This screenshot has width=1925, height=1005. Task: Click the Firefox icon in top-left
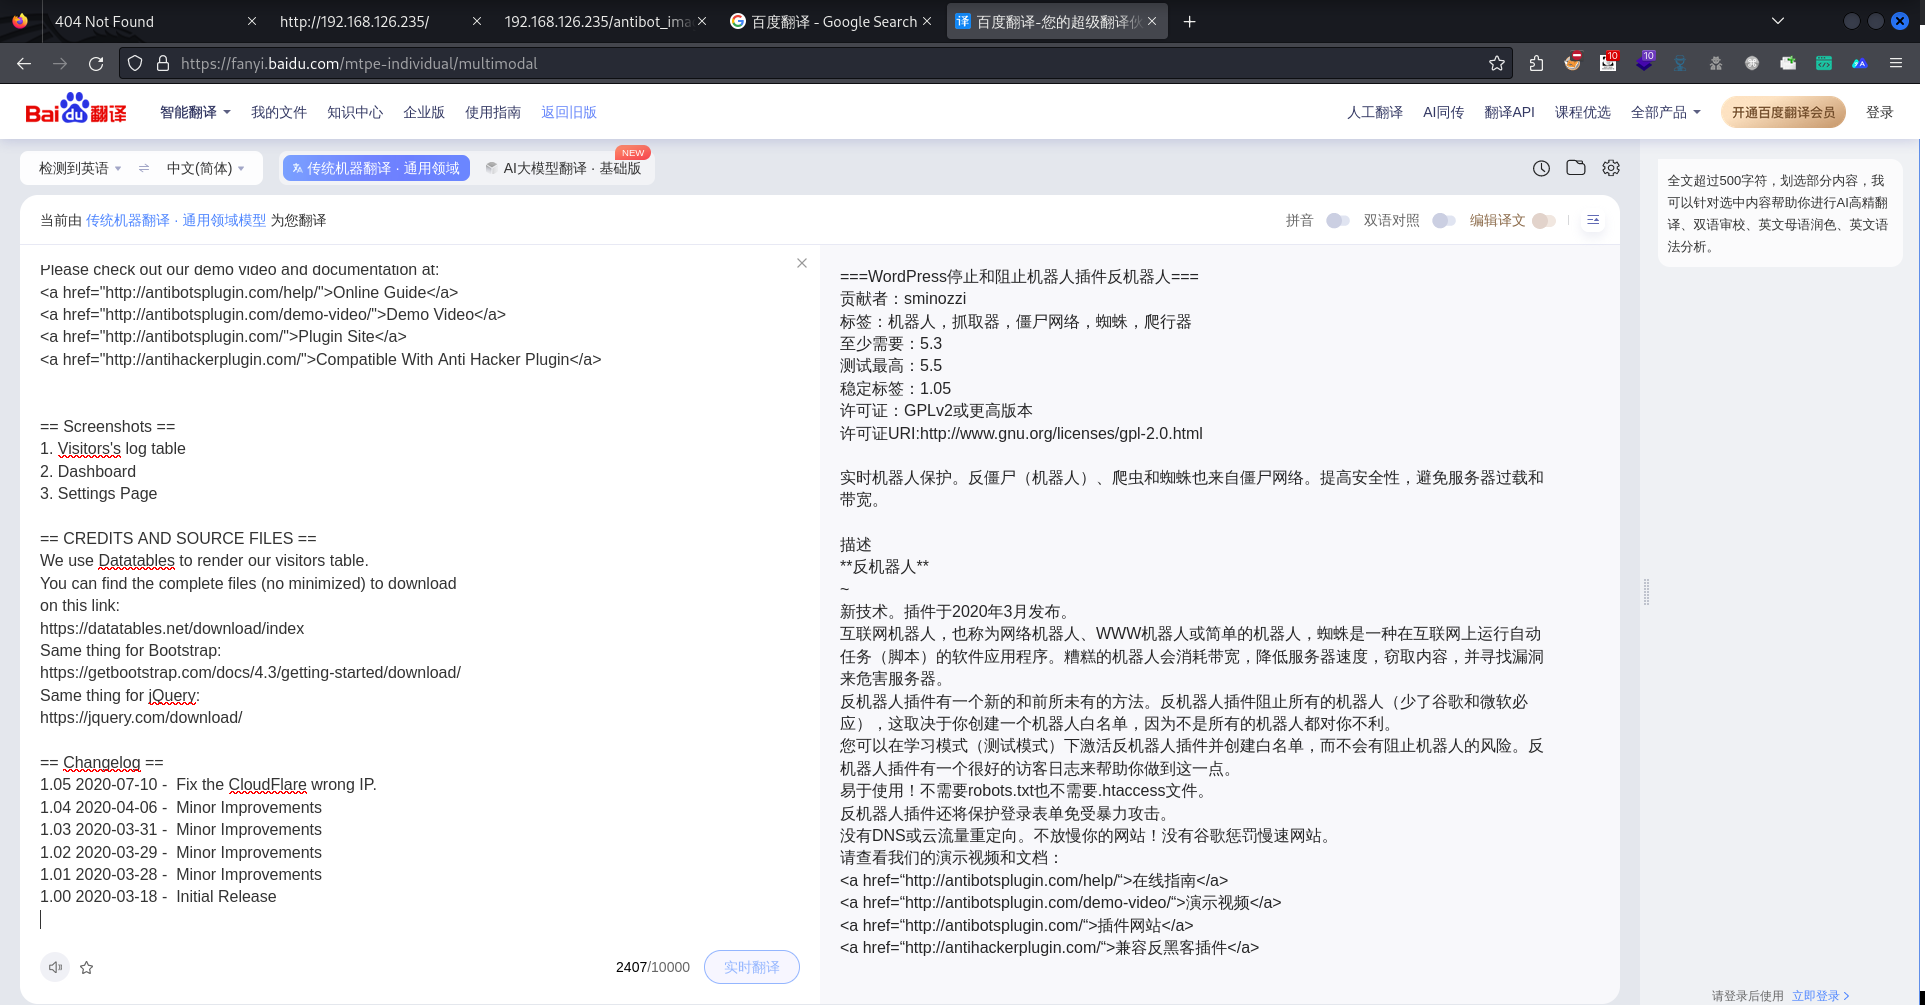pos(20,21)
